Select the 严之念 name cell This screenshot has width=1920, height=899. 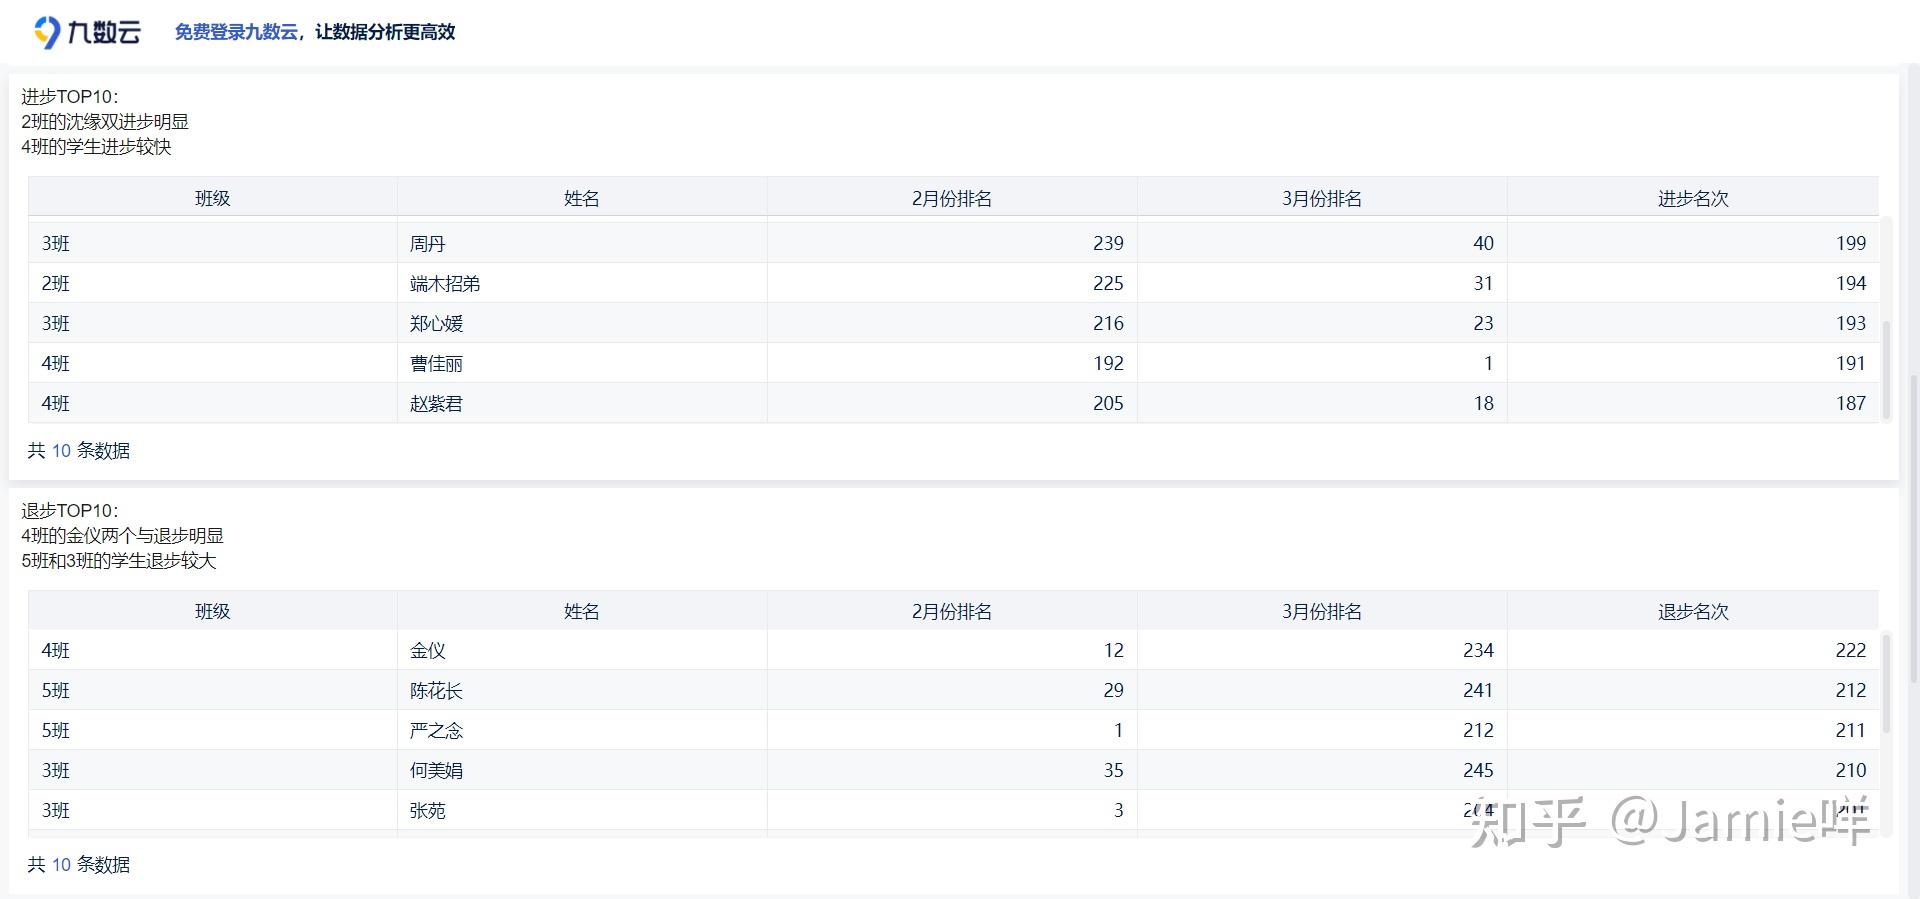436,730
